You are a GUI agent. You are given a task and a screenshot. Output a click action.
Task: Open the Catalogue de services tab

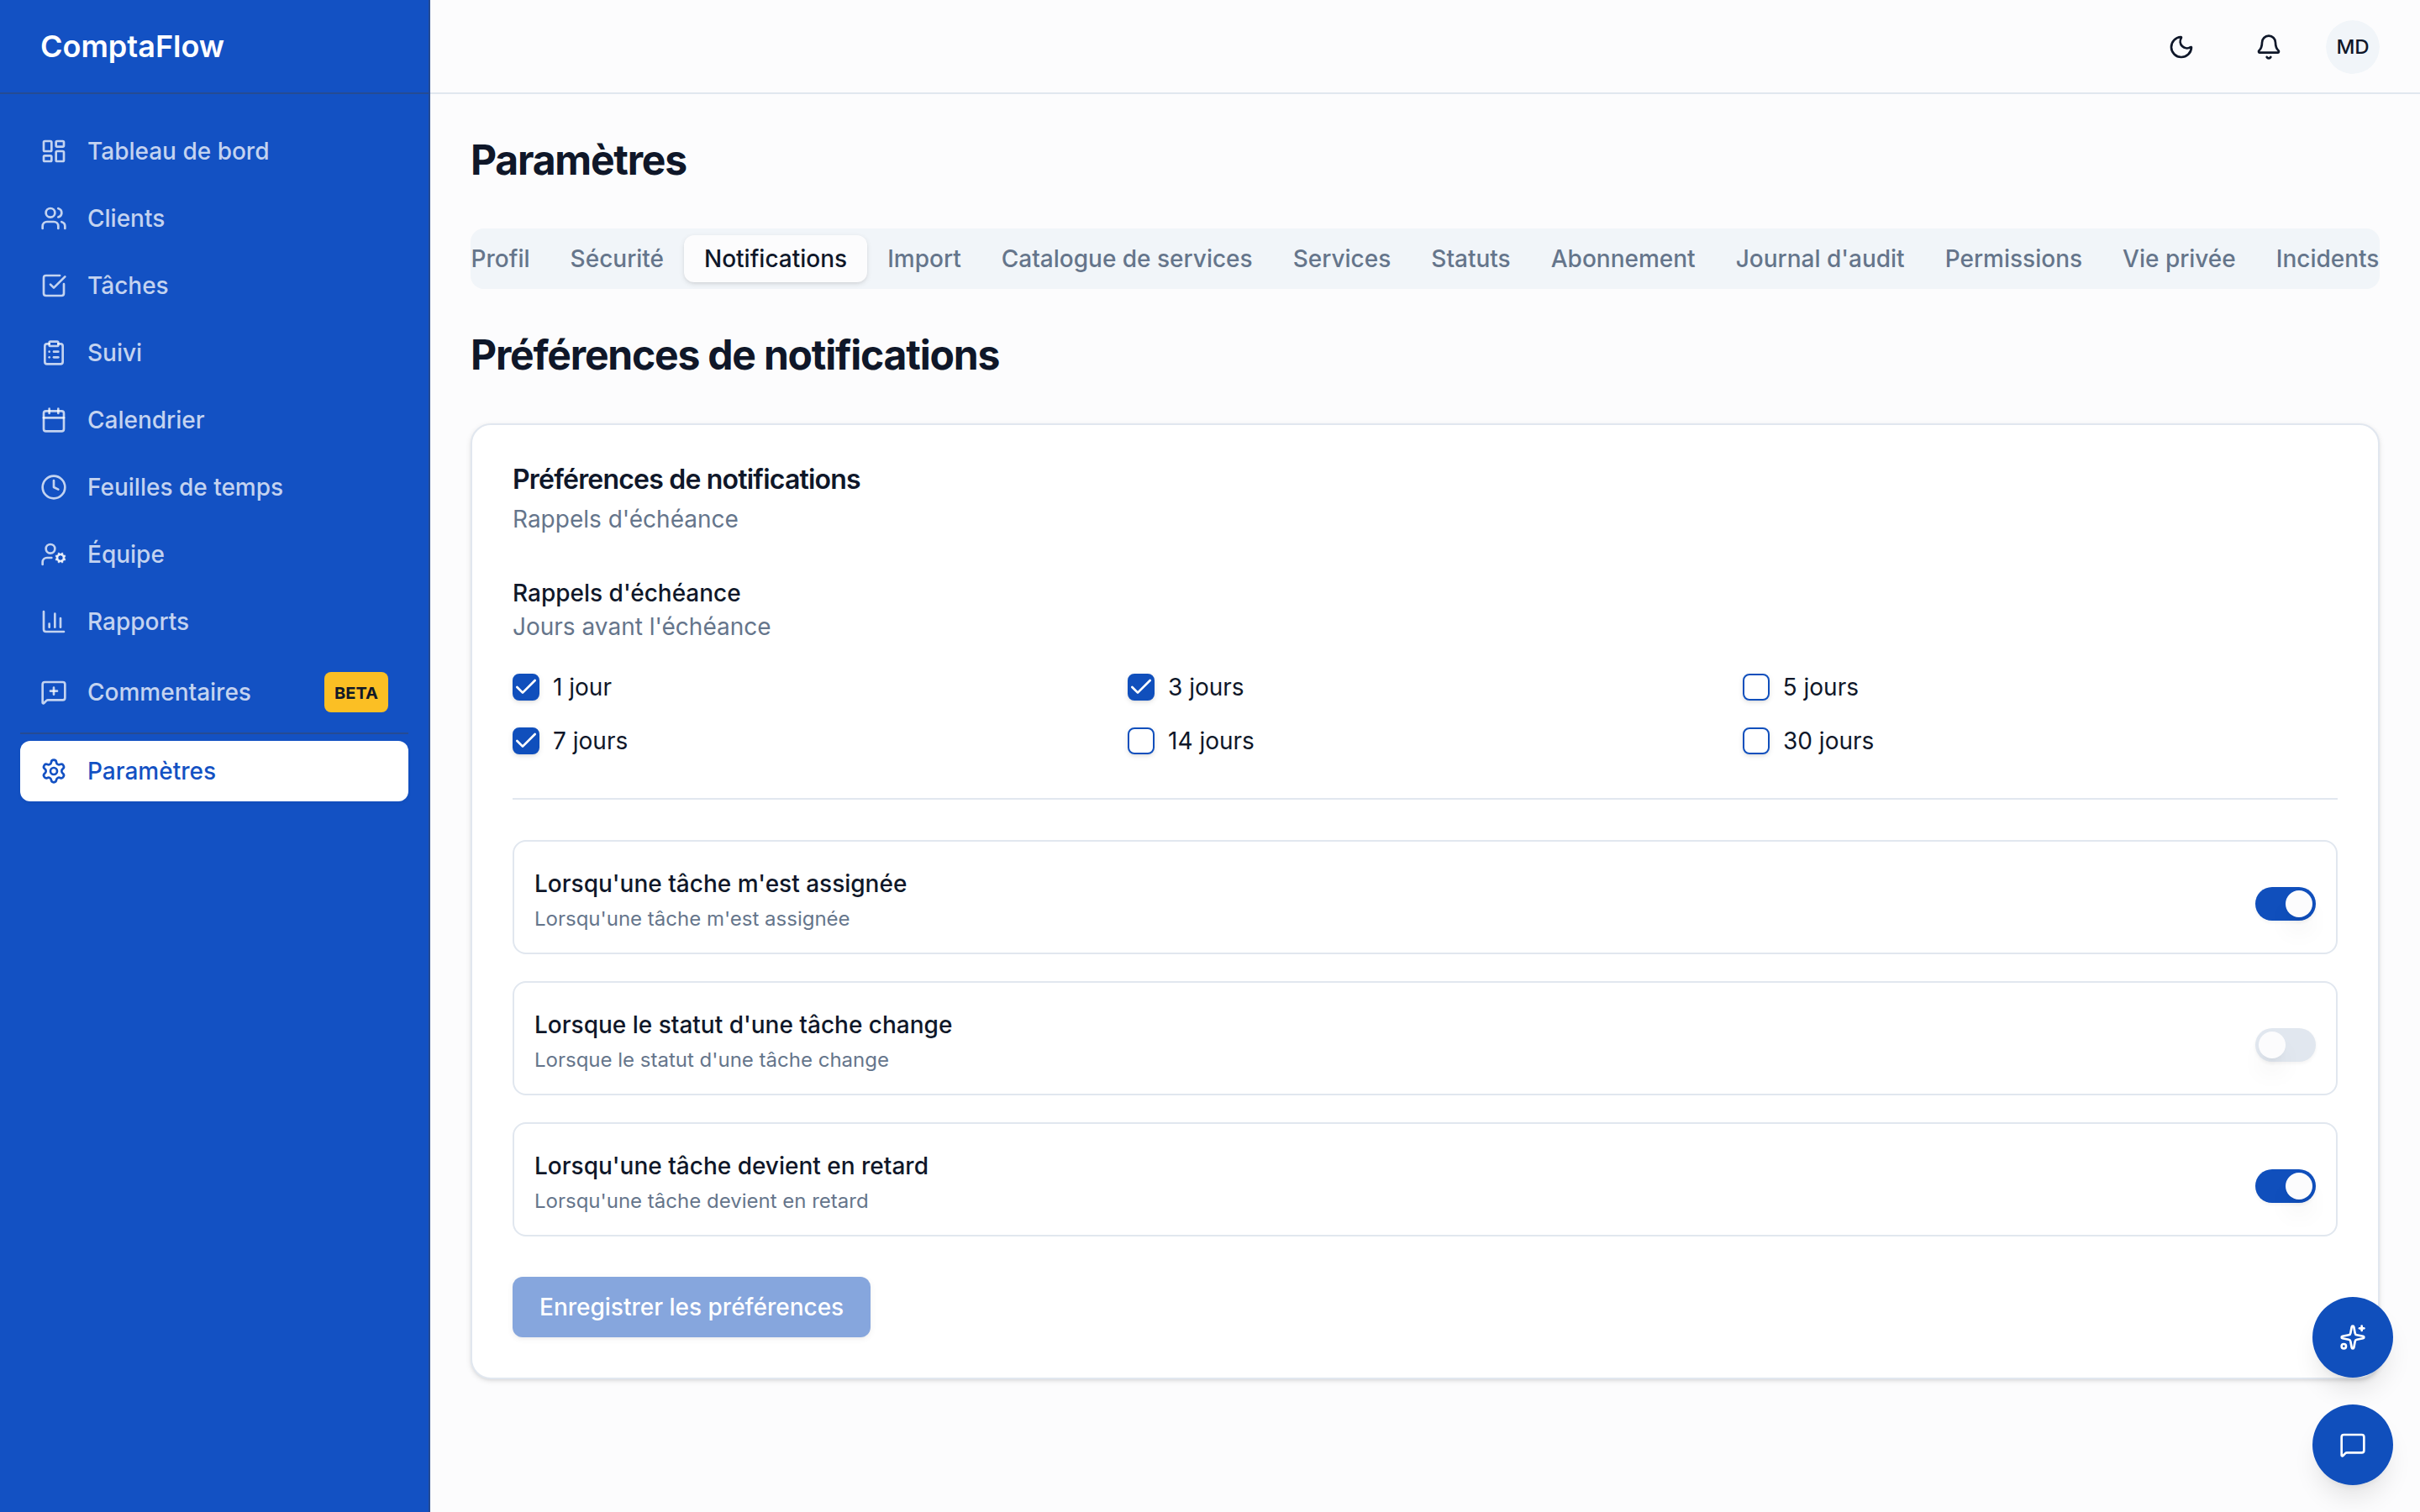1127,259
